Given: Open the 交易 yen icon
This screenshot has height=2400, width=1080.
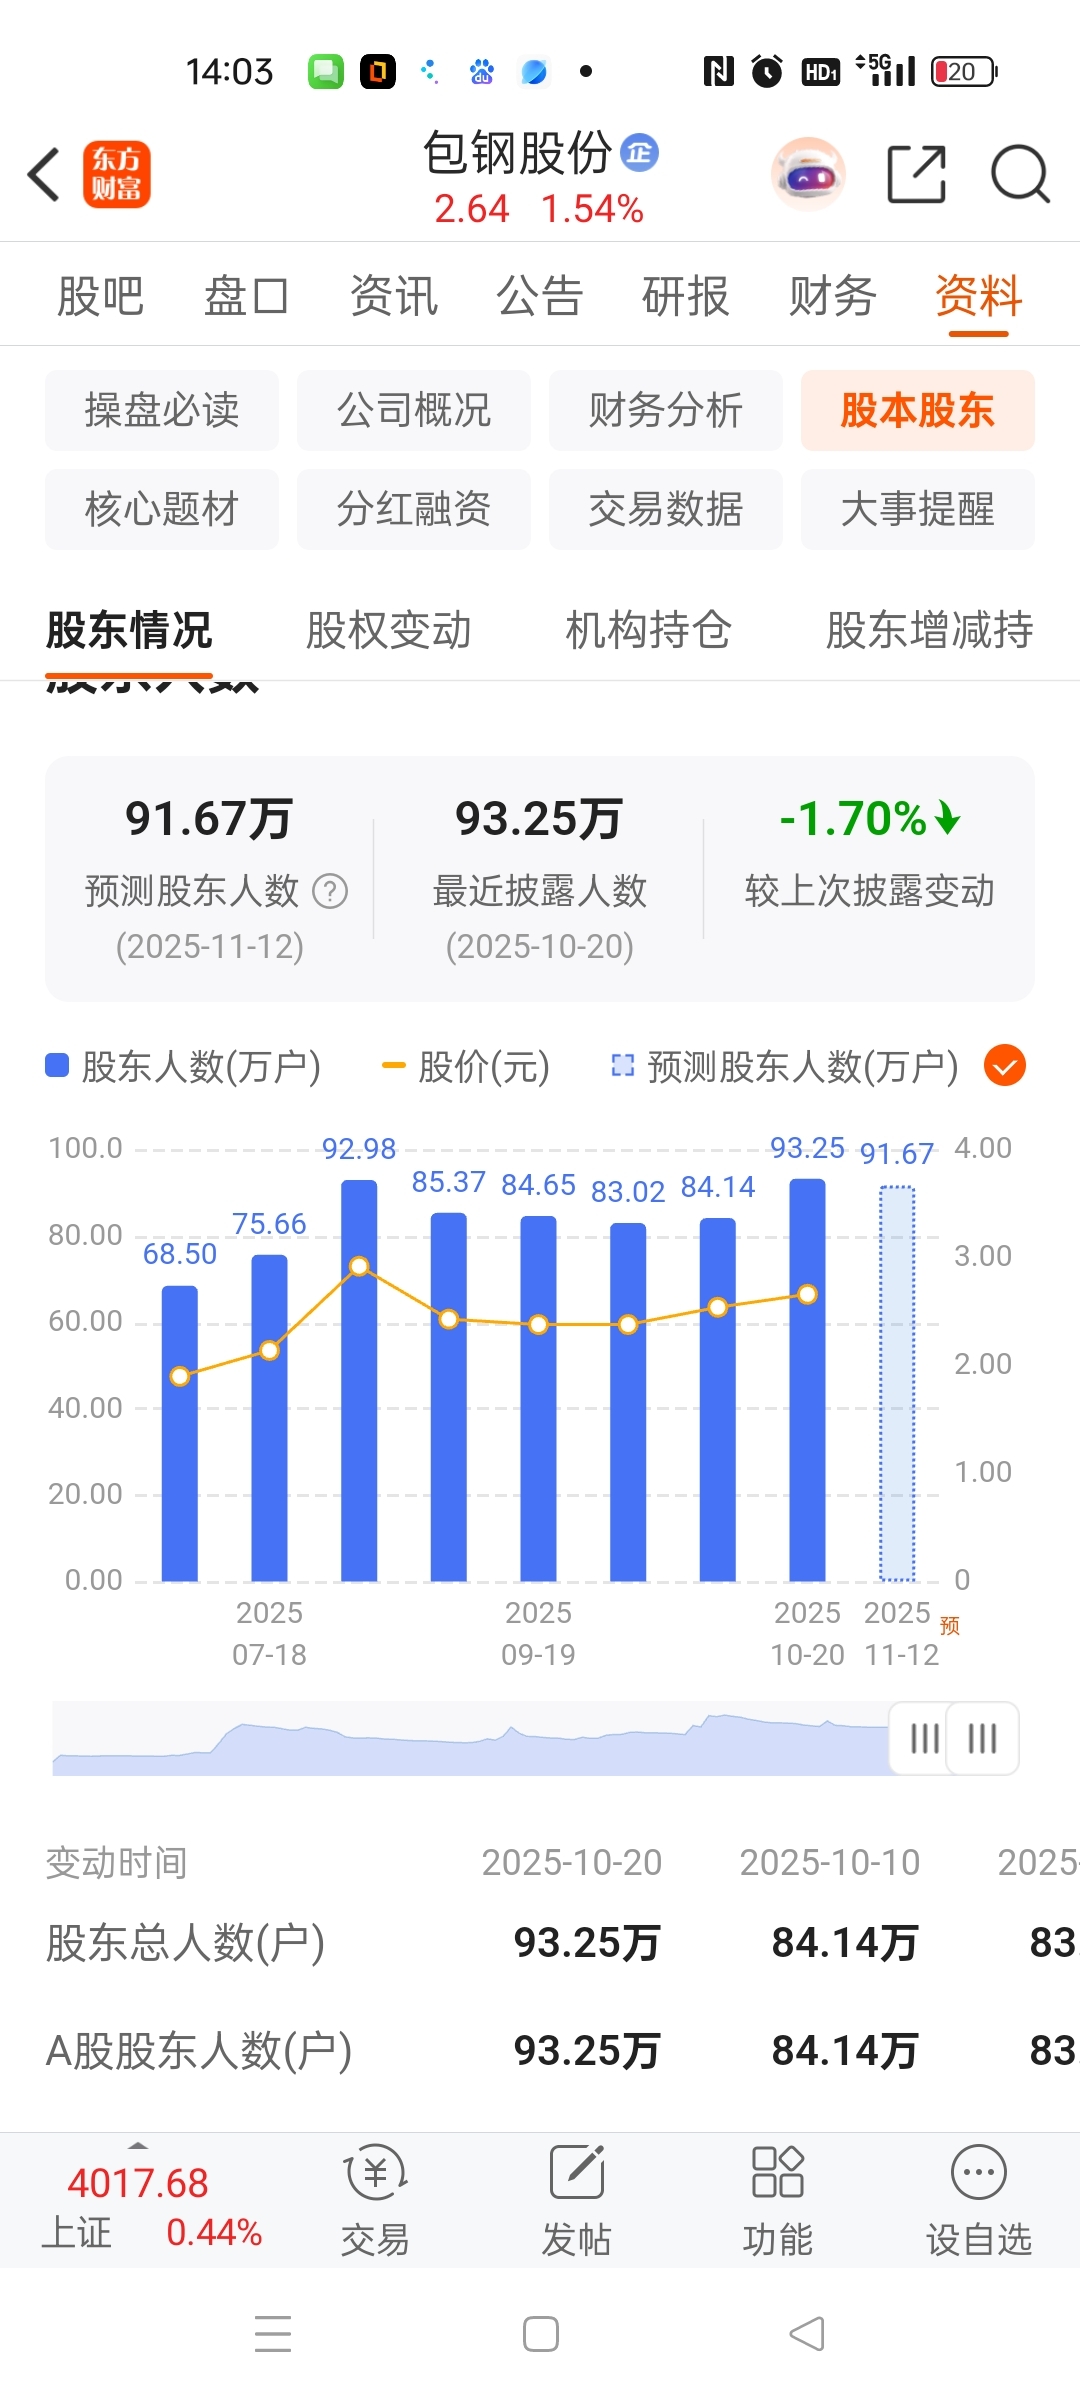Looking at the screenshot, I should pos(376,2172).
